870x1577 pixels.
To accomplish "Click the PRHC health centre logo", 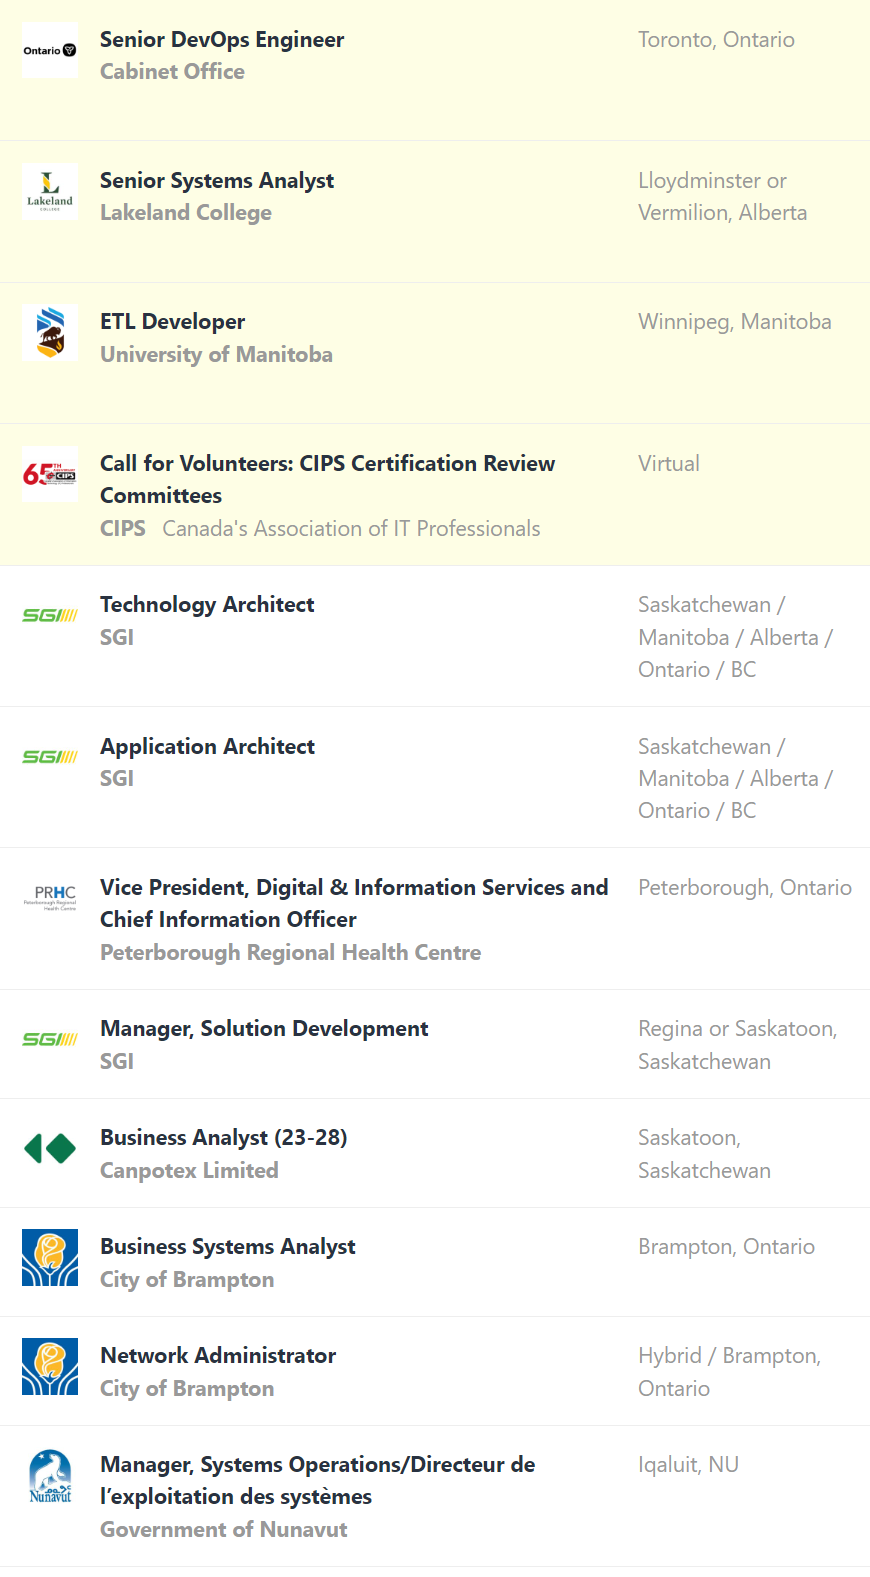I will (x=50, y=898).
